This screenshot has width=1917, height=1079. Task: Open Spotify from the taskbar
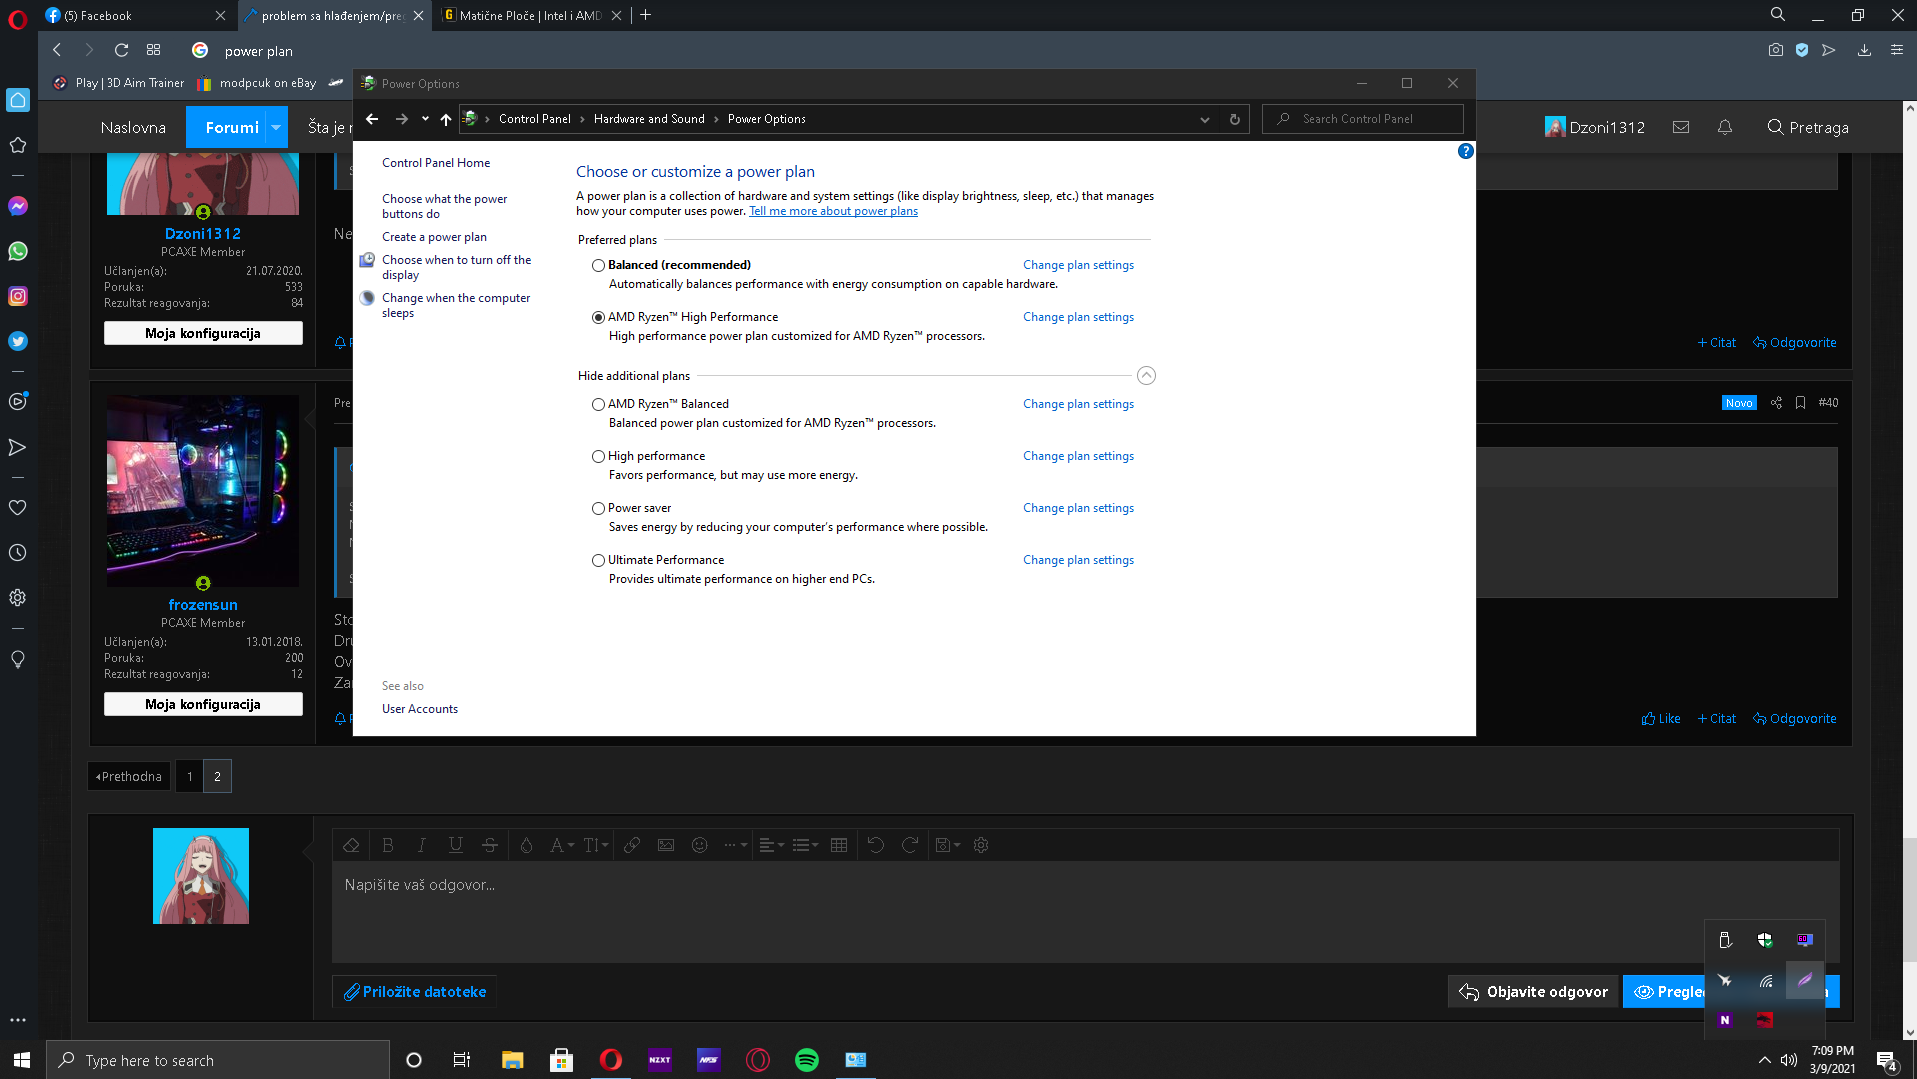click(807, 1060)
